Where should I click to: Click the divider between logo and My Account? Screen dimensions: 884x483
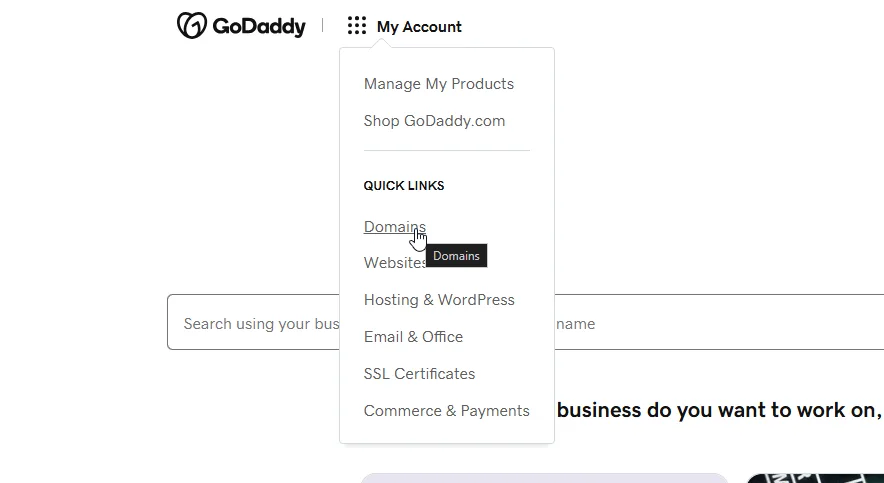(323, 26)
